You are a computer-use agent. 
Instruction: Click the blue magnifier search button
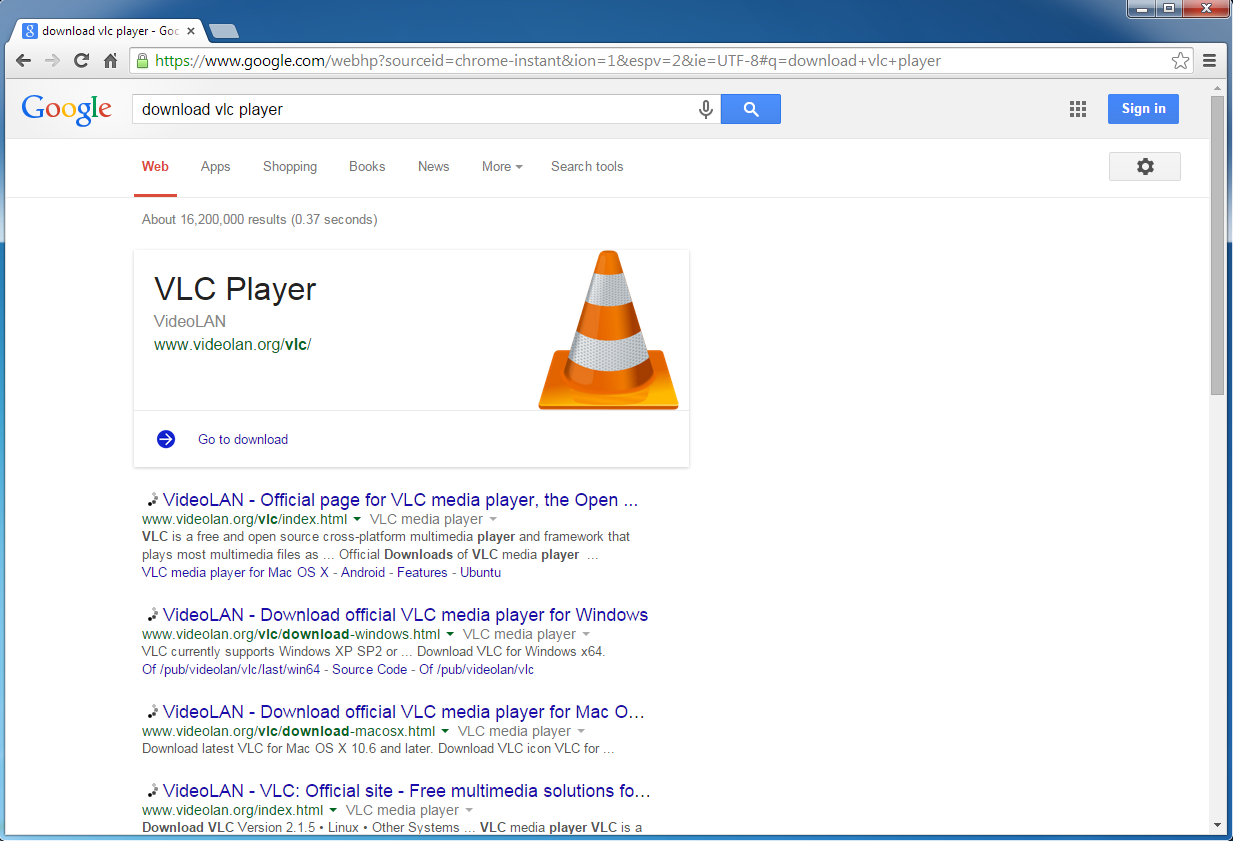751,109
